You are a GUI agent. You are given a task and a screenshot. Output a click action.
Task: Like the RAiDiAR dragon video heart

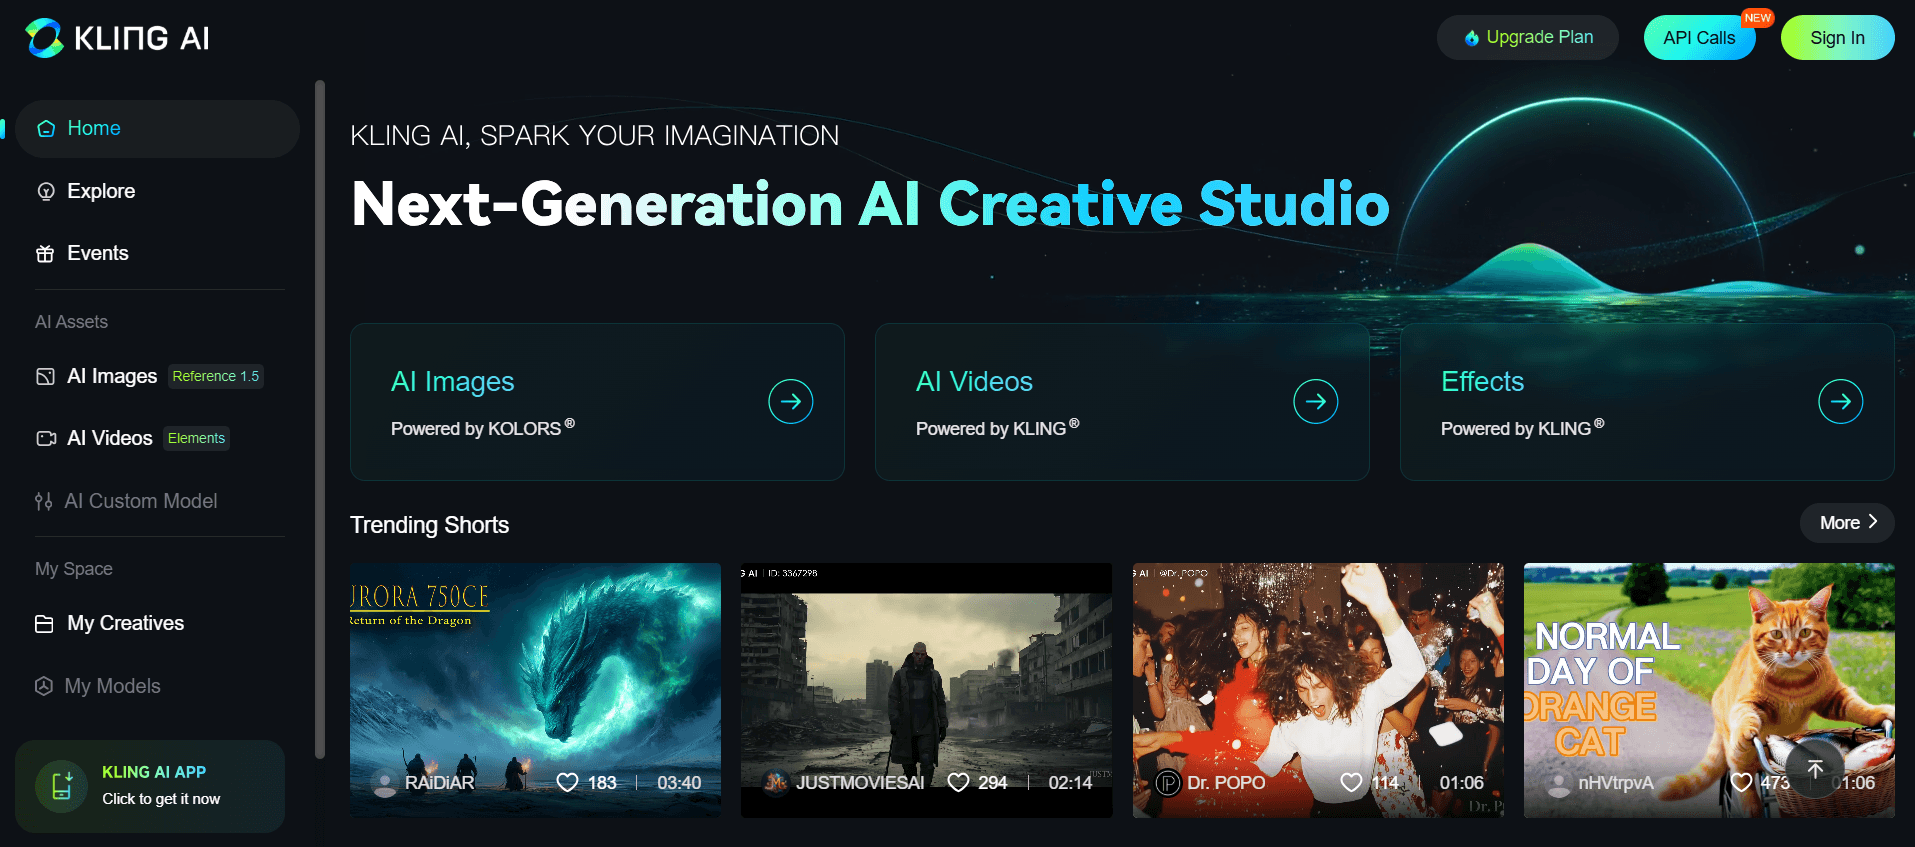pyautogui.click(x=567, y=782)
